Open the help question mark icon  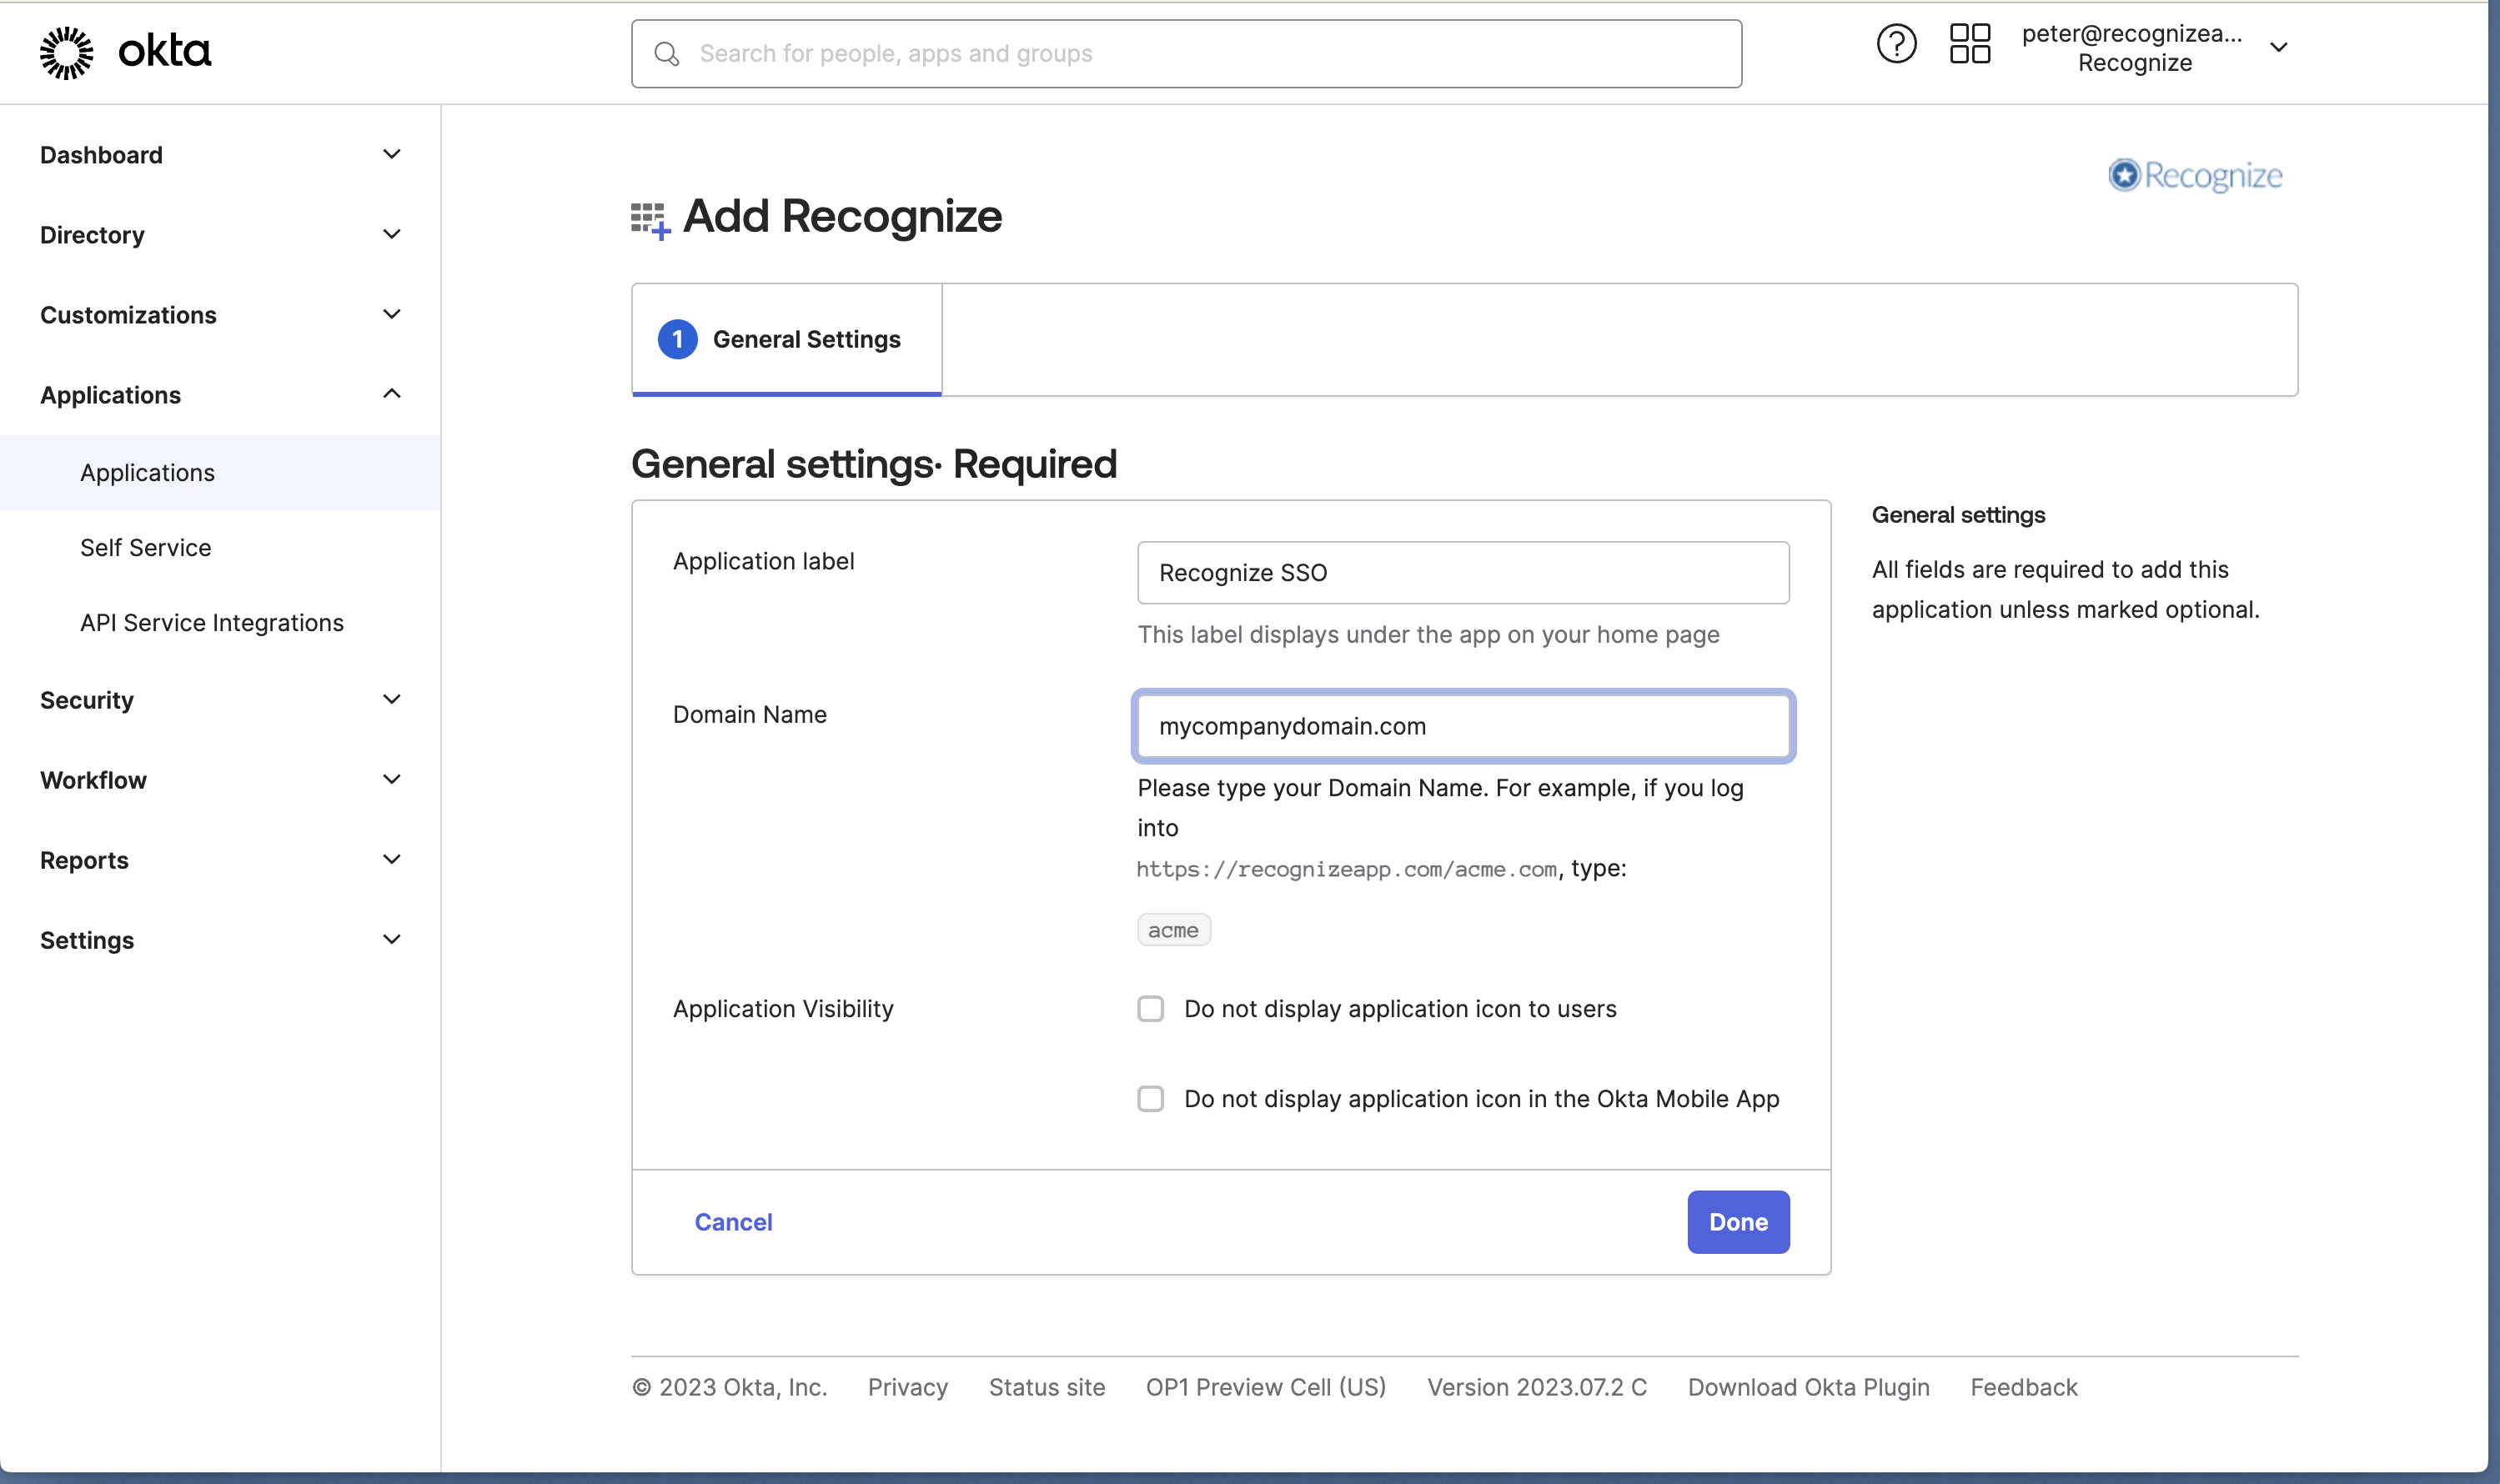point(1896,44)
